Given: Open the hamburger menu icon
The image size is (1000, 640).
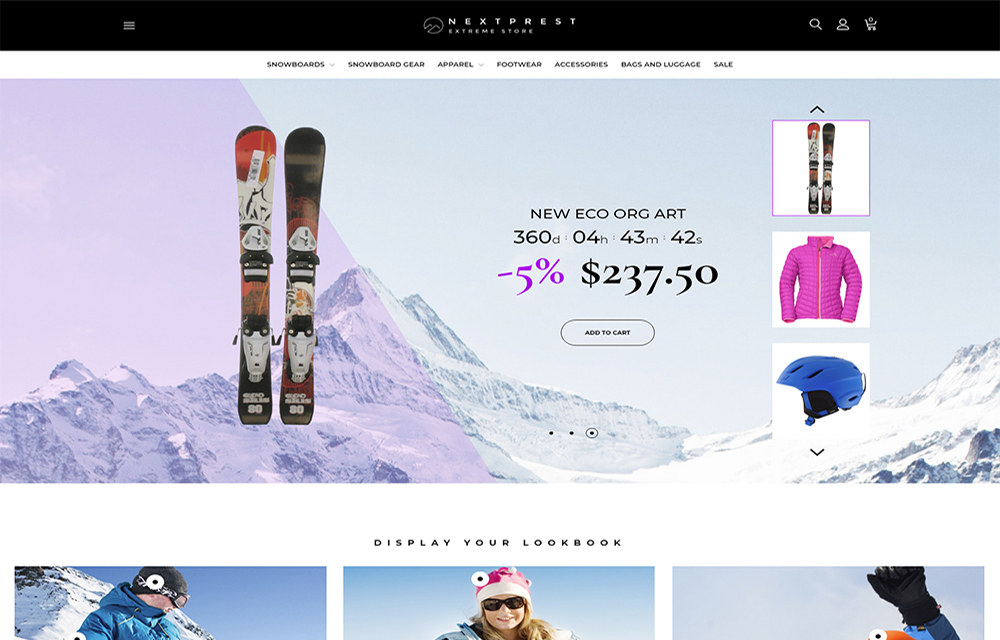Looking at the screenshot, I should tap(129, 25).
